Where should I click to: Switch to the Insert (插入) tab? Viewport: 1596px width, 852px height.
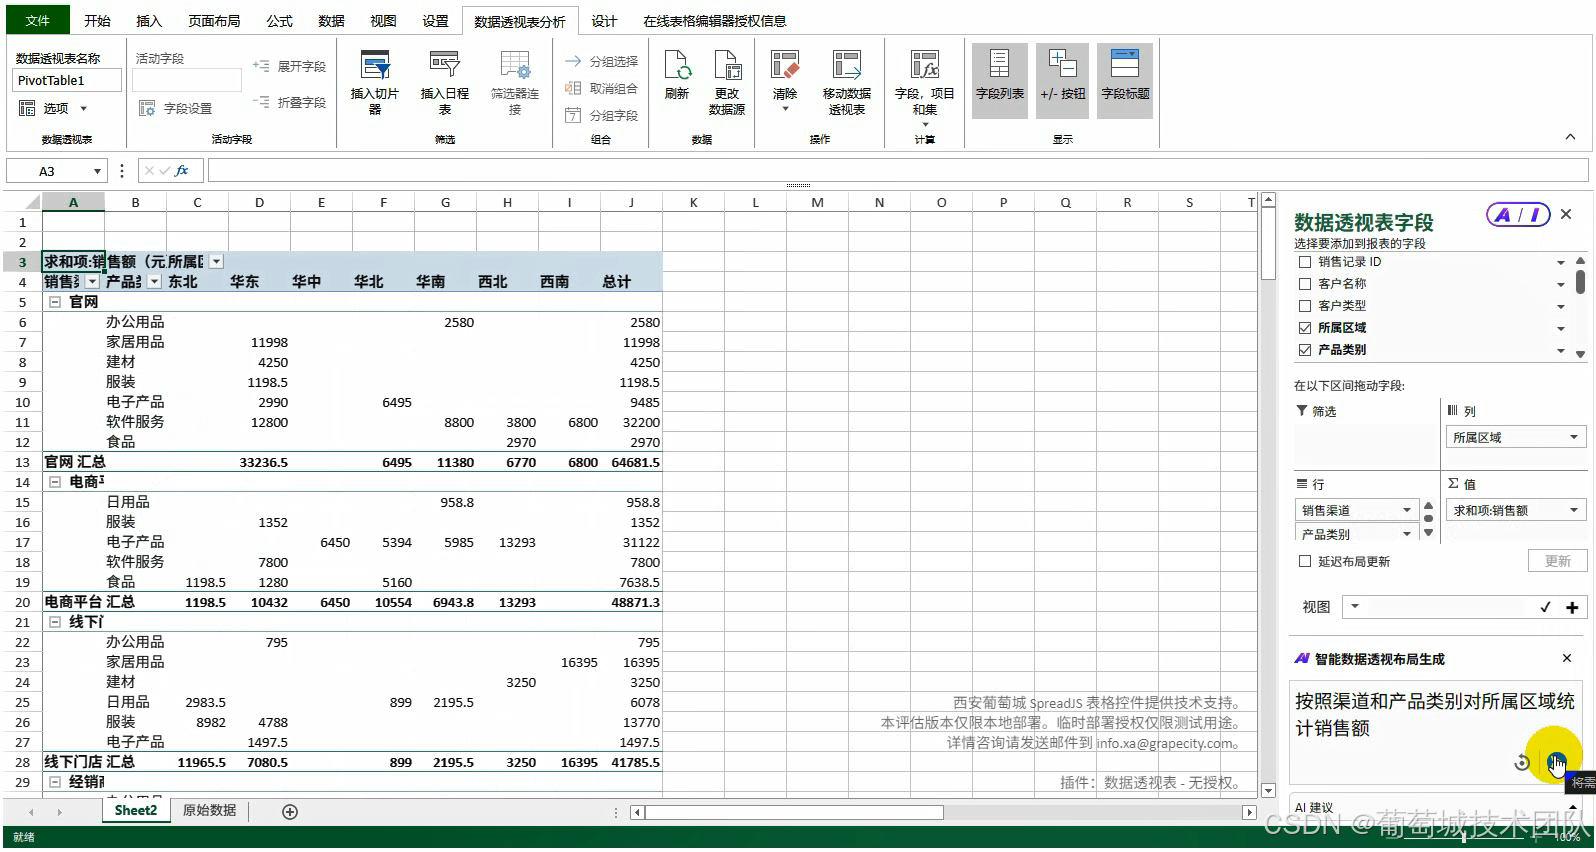tap(148, 20)
